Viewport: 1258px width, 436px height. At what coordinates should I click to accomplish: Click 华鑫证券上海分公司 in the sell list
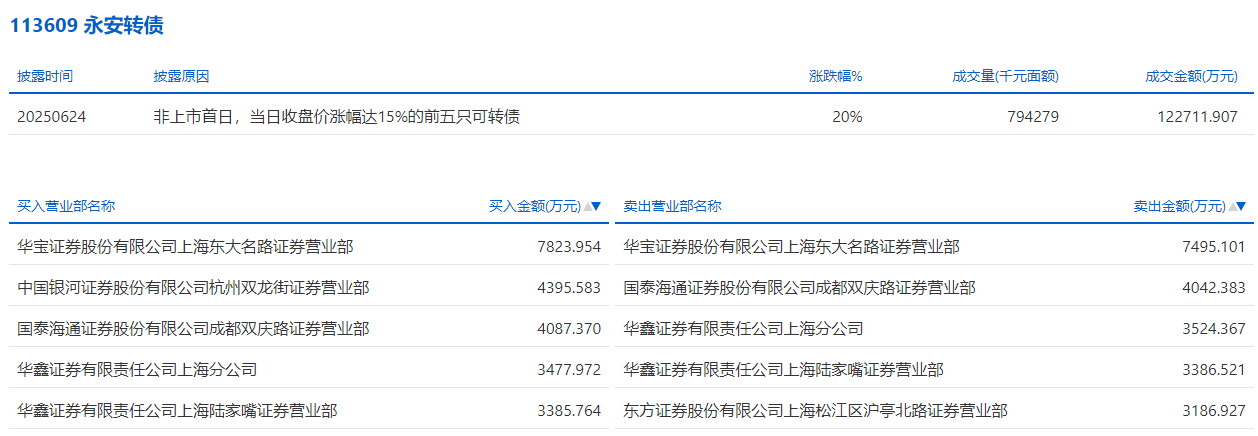(743, 329)
